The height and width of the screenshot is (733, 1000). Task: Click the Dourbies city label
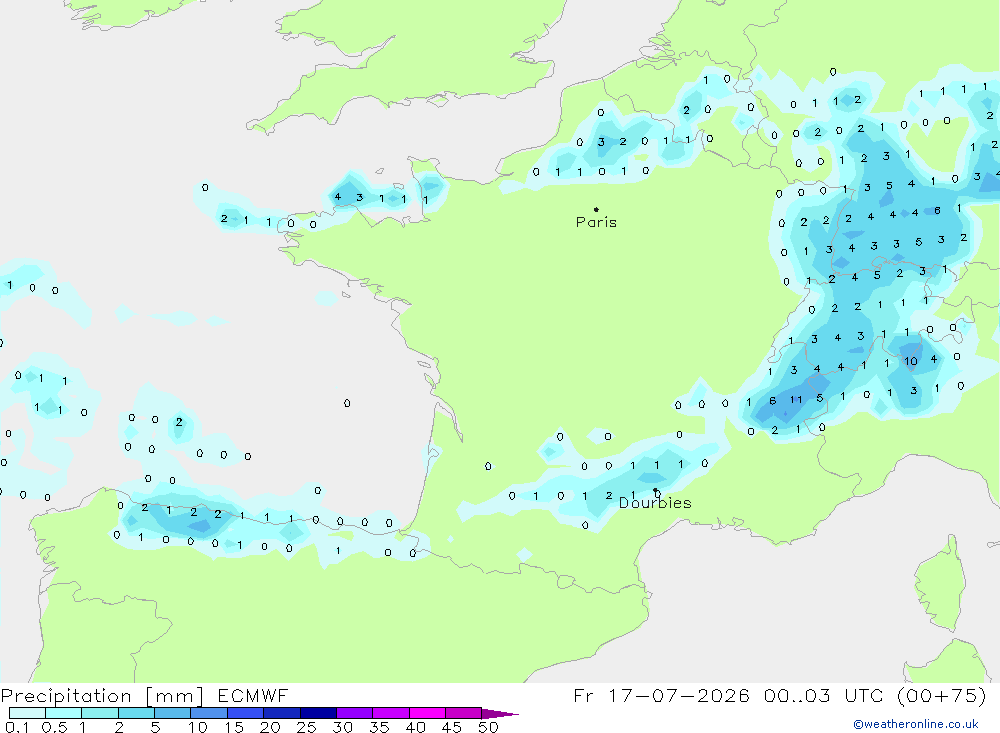[655, 503]
